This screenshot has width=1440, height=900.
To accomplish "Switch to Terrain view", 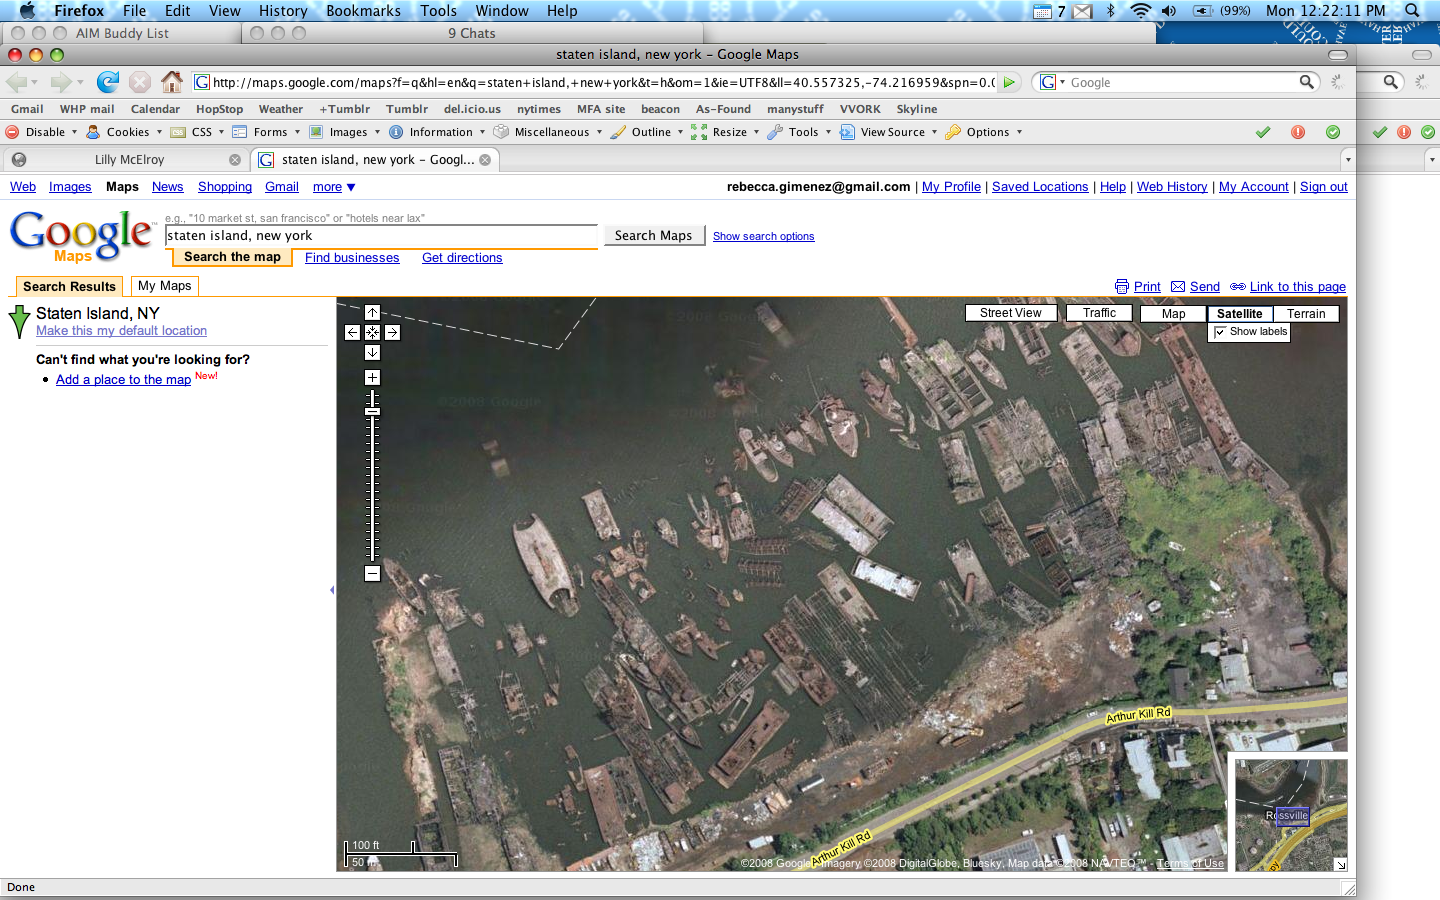I will pyautogui.click(x=1306, y=313).
